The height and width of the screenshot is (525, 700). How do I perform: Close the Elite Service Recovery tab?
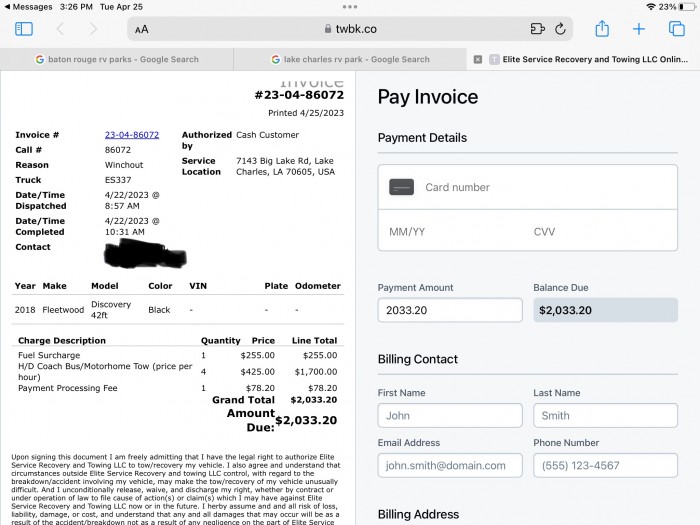point(478,59)
